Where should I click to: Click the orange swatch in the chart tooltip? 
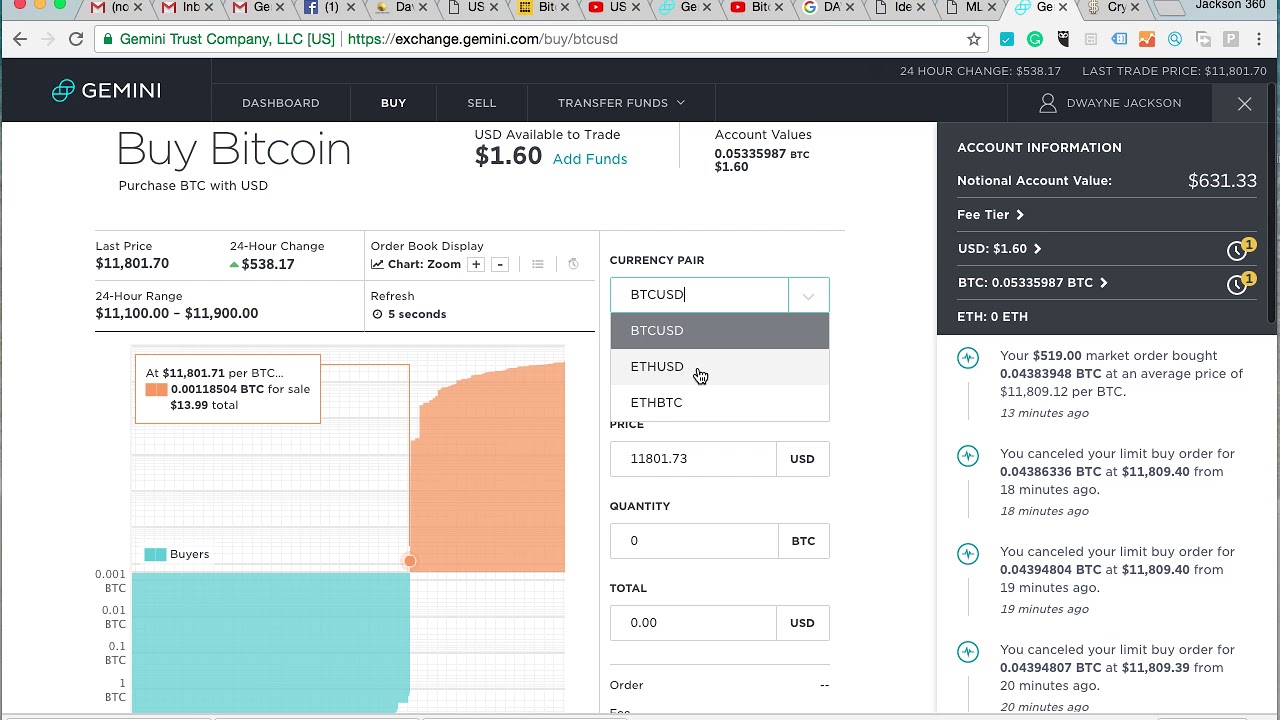coord(156,389)
